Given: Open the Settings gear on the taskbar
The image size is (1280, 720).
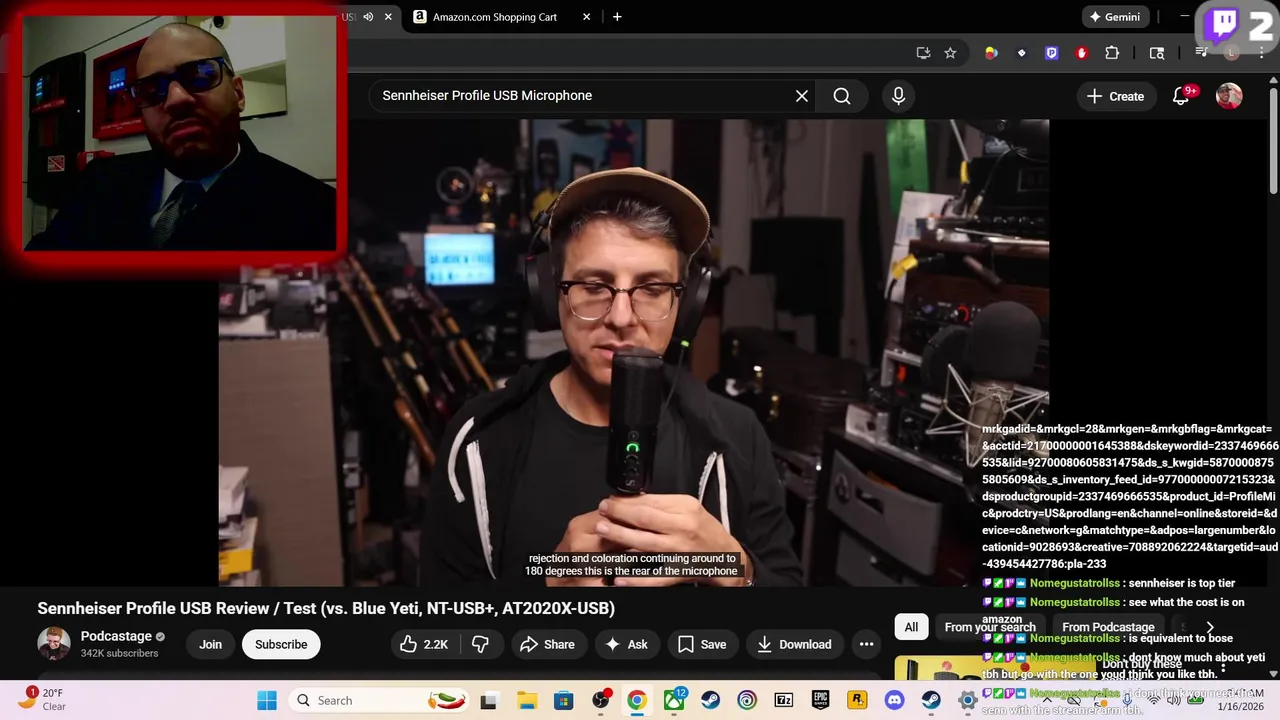Looking at the screenshot, I should [967, 700].
